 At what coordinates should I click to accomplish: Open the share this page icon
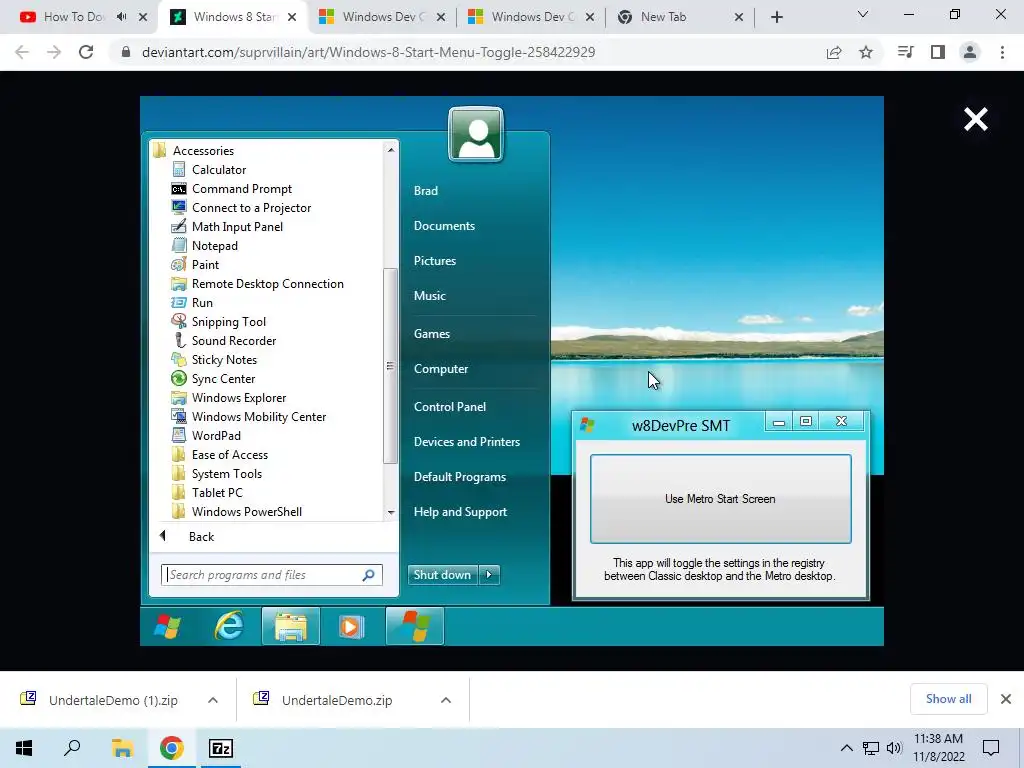pyautogui.click(x=834, y=52)
